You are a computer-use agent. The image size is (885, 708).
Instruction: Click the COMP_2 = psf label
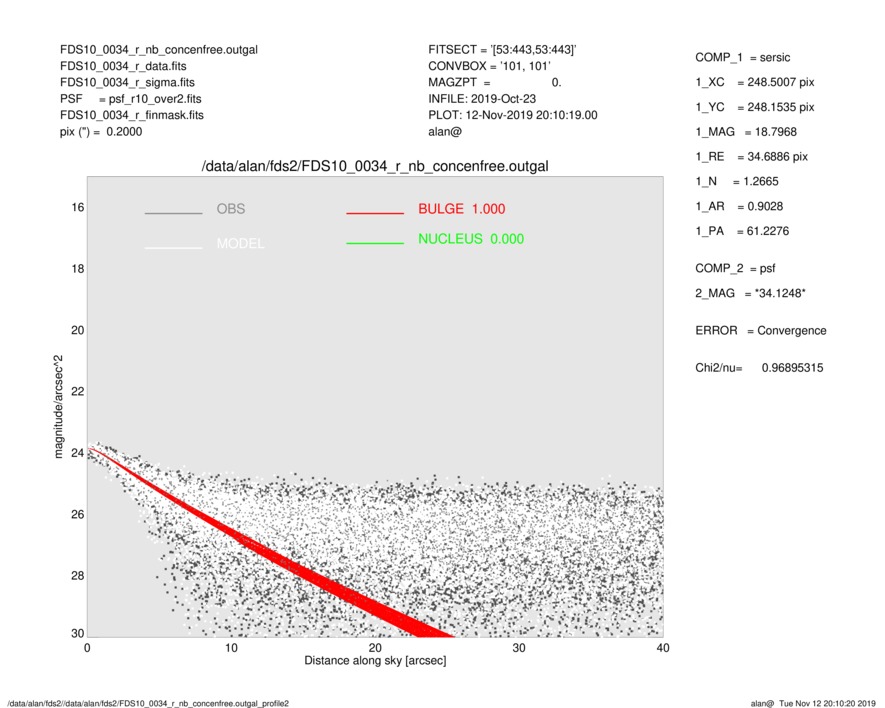tap(735, 268)
